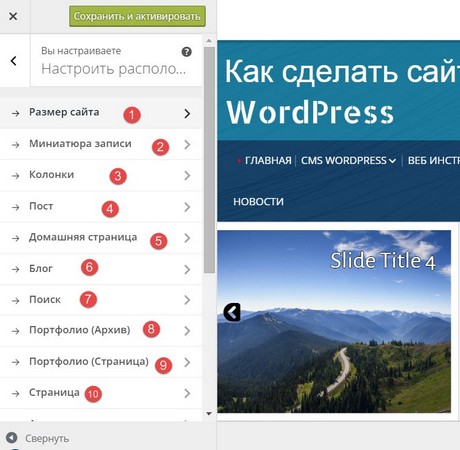Open the help question mark icon
The image size is (460, 450).
click(186, 52)
